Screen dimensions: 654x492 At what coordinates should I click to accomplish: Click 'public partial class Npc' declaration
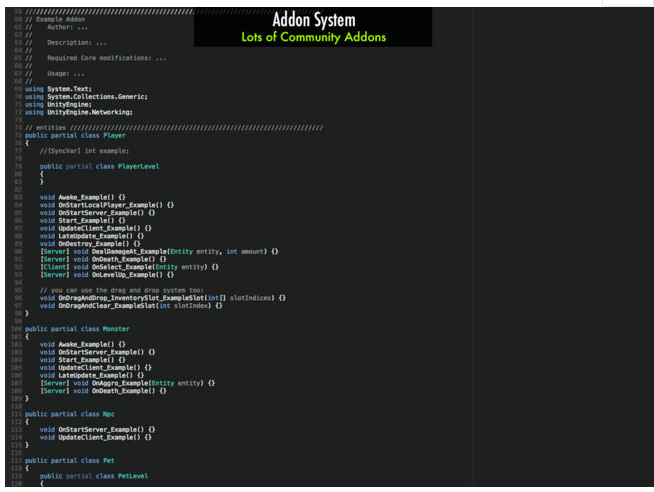click(70, 414)
